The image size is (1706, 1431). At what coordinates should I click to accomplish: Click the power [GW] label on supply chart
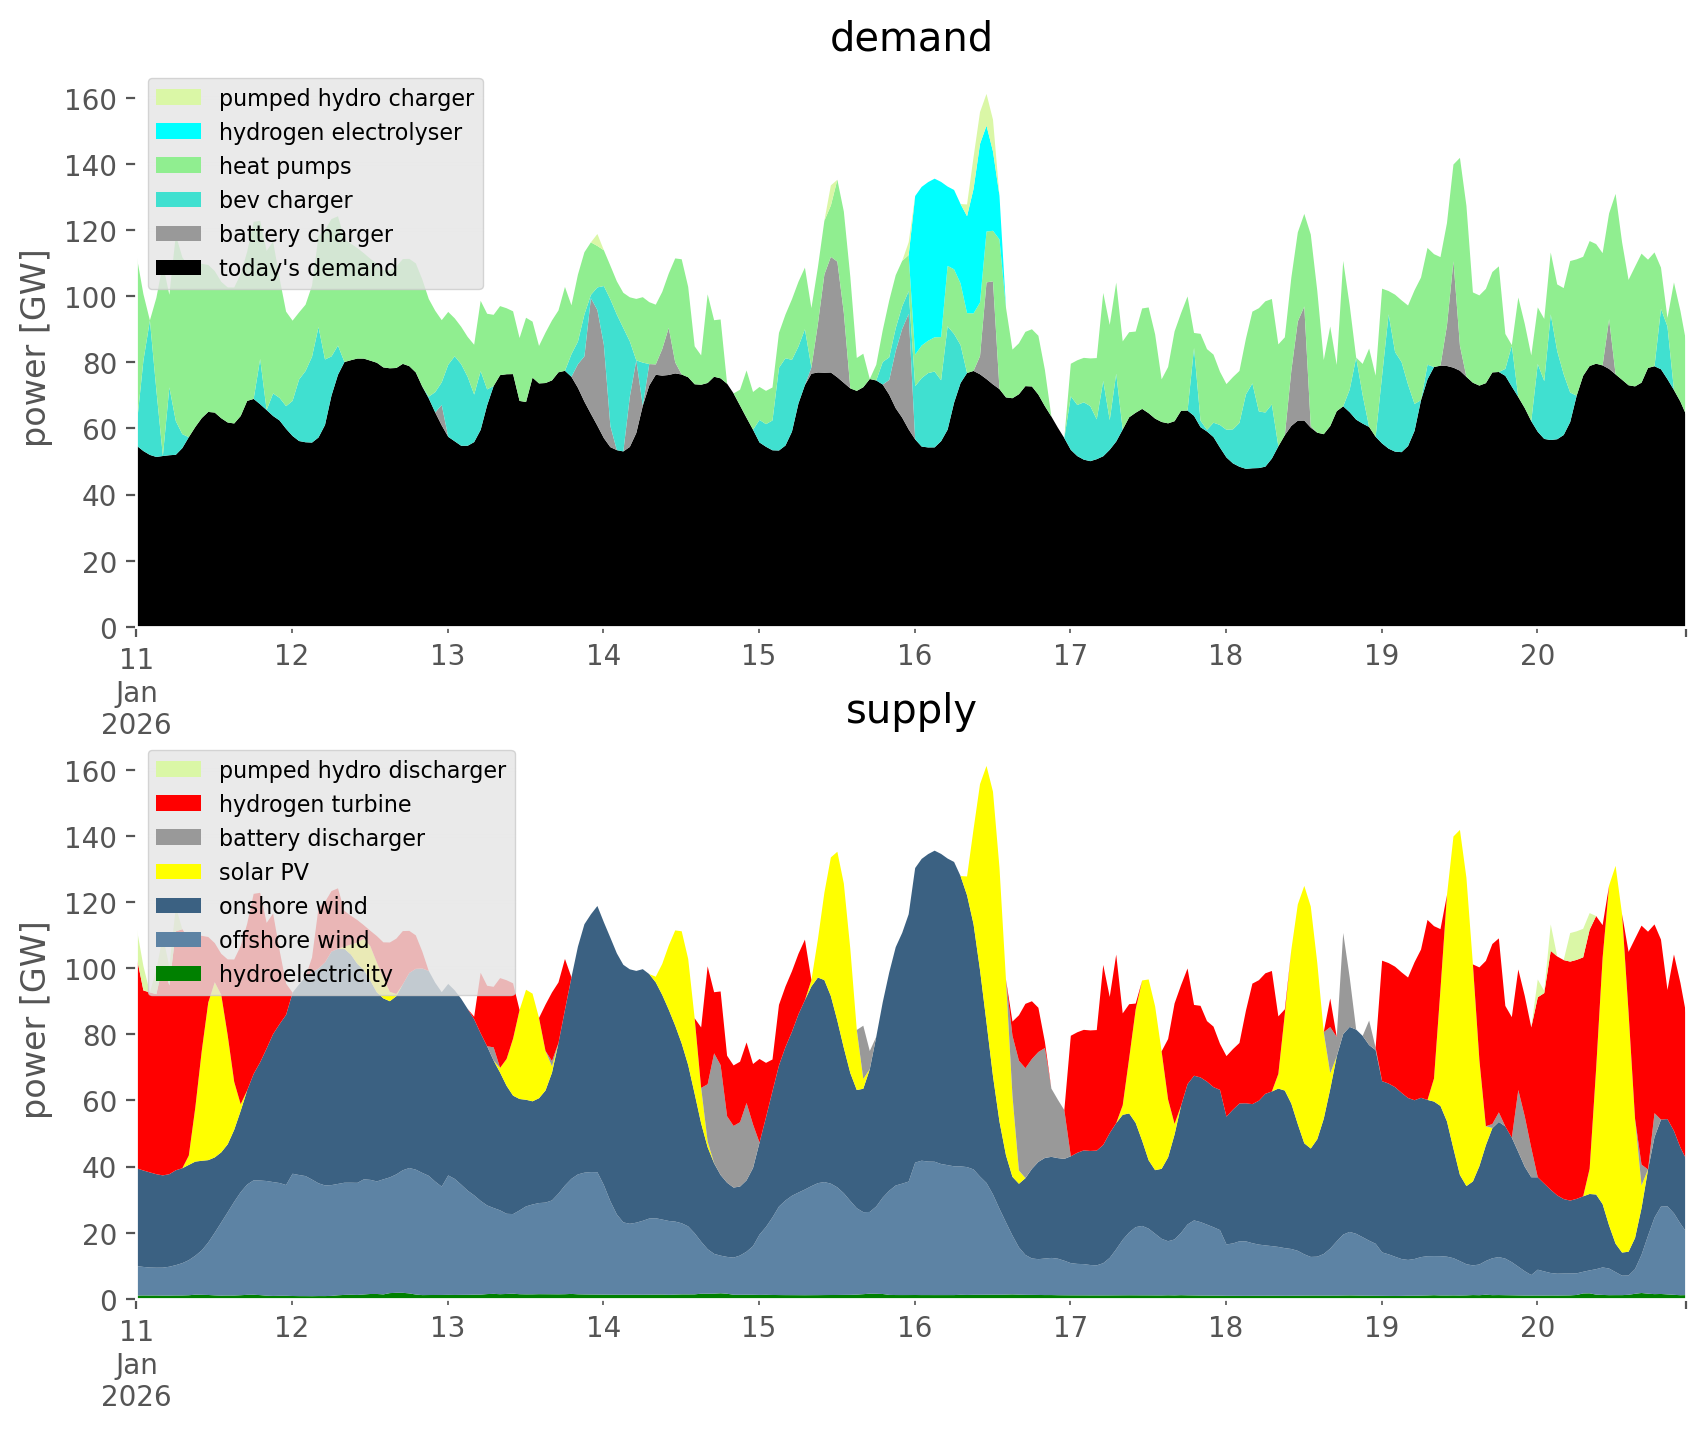point(35,1020)
